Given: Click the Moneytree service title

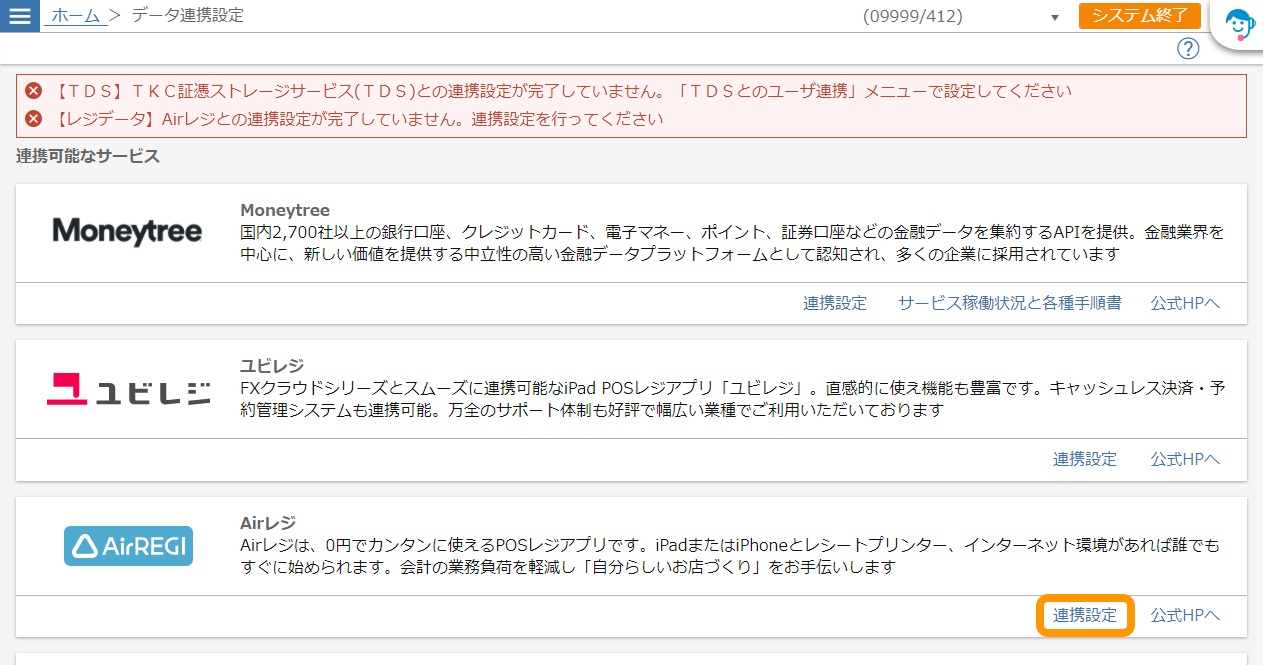Looking at the screenshot, I should pyautogui.click(x=285, y=210).
